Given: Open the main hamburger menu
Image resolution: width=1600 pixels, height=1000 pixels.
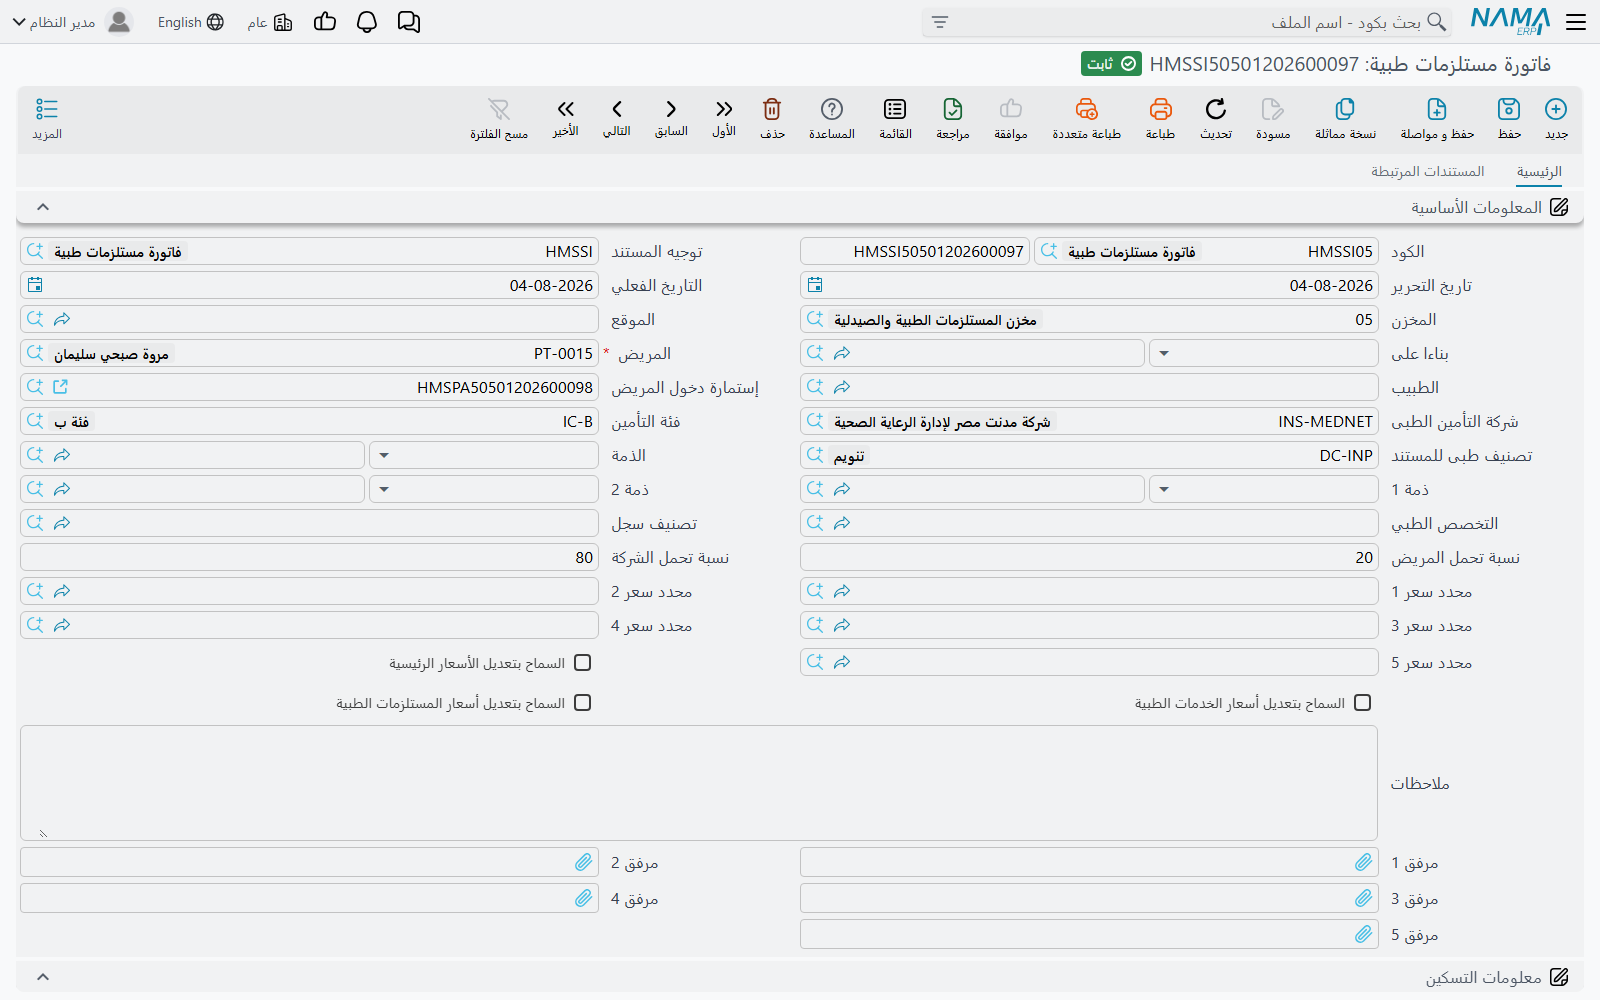Looking at the screenshot, I should [x=1577, y=22].
